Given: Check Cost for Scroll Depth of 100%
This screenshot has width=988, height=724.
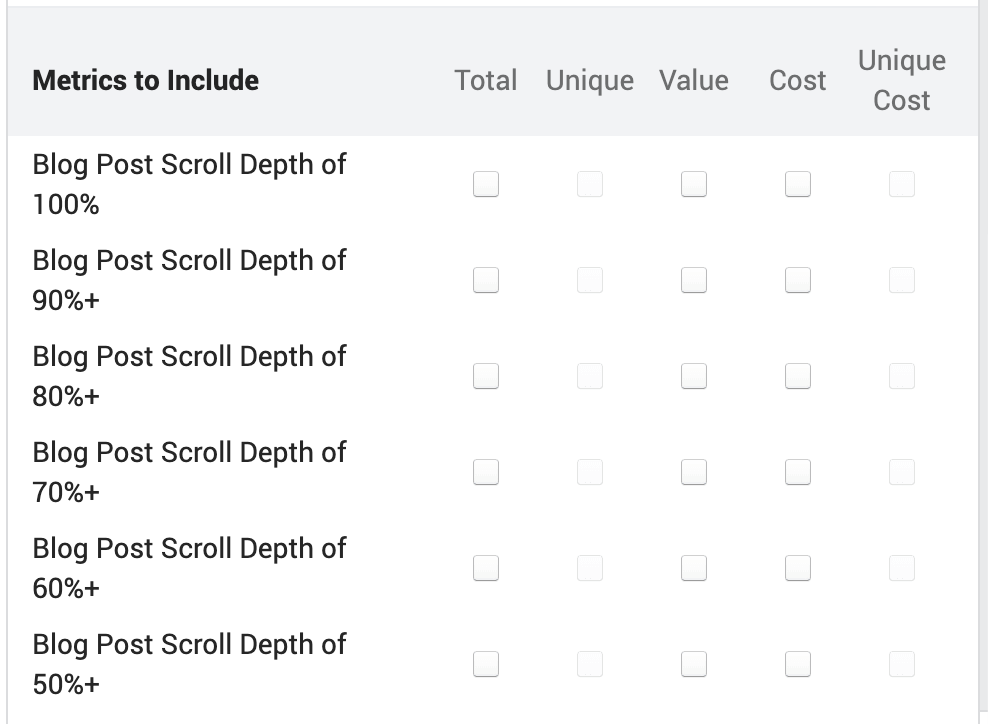Looking at the screenshot, I should [798, 184].
